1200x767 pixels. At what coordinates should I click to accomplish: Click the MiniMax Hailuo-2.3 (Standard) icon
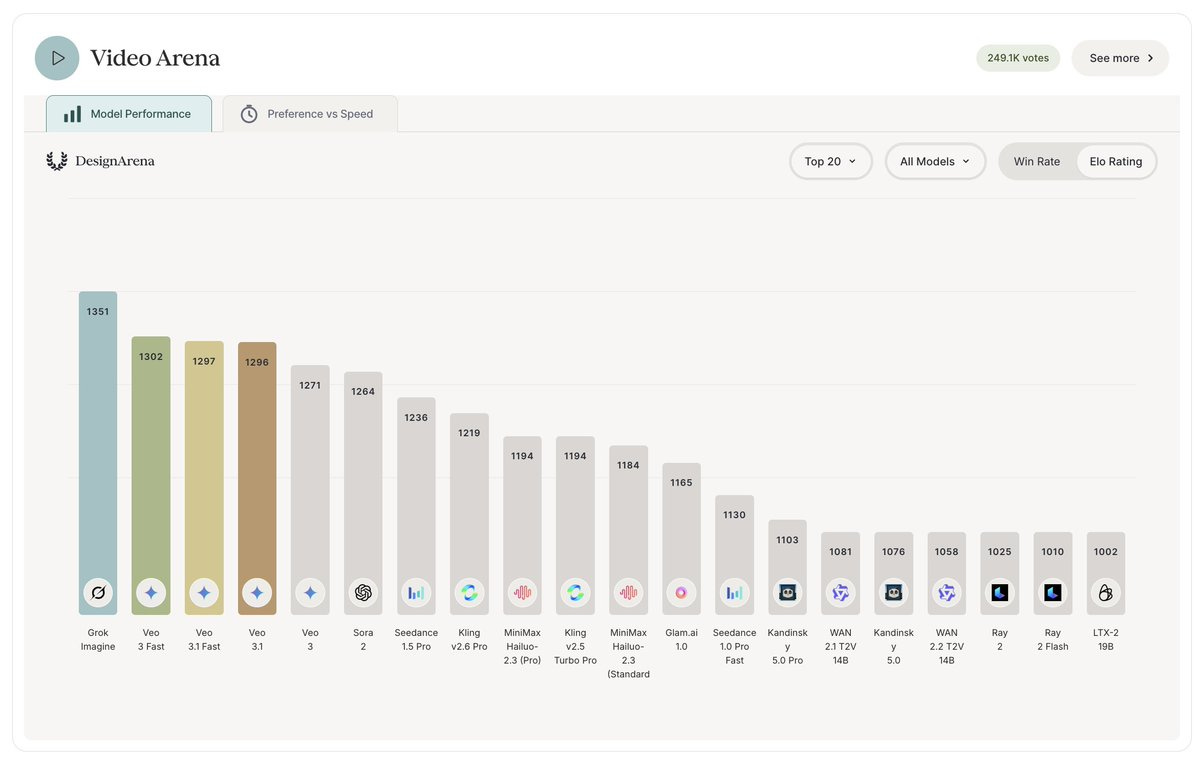click(x=628, y=593)
